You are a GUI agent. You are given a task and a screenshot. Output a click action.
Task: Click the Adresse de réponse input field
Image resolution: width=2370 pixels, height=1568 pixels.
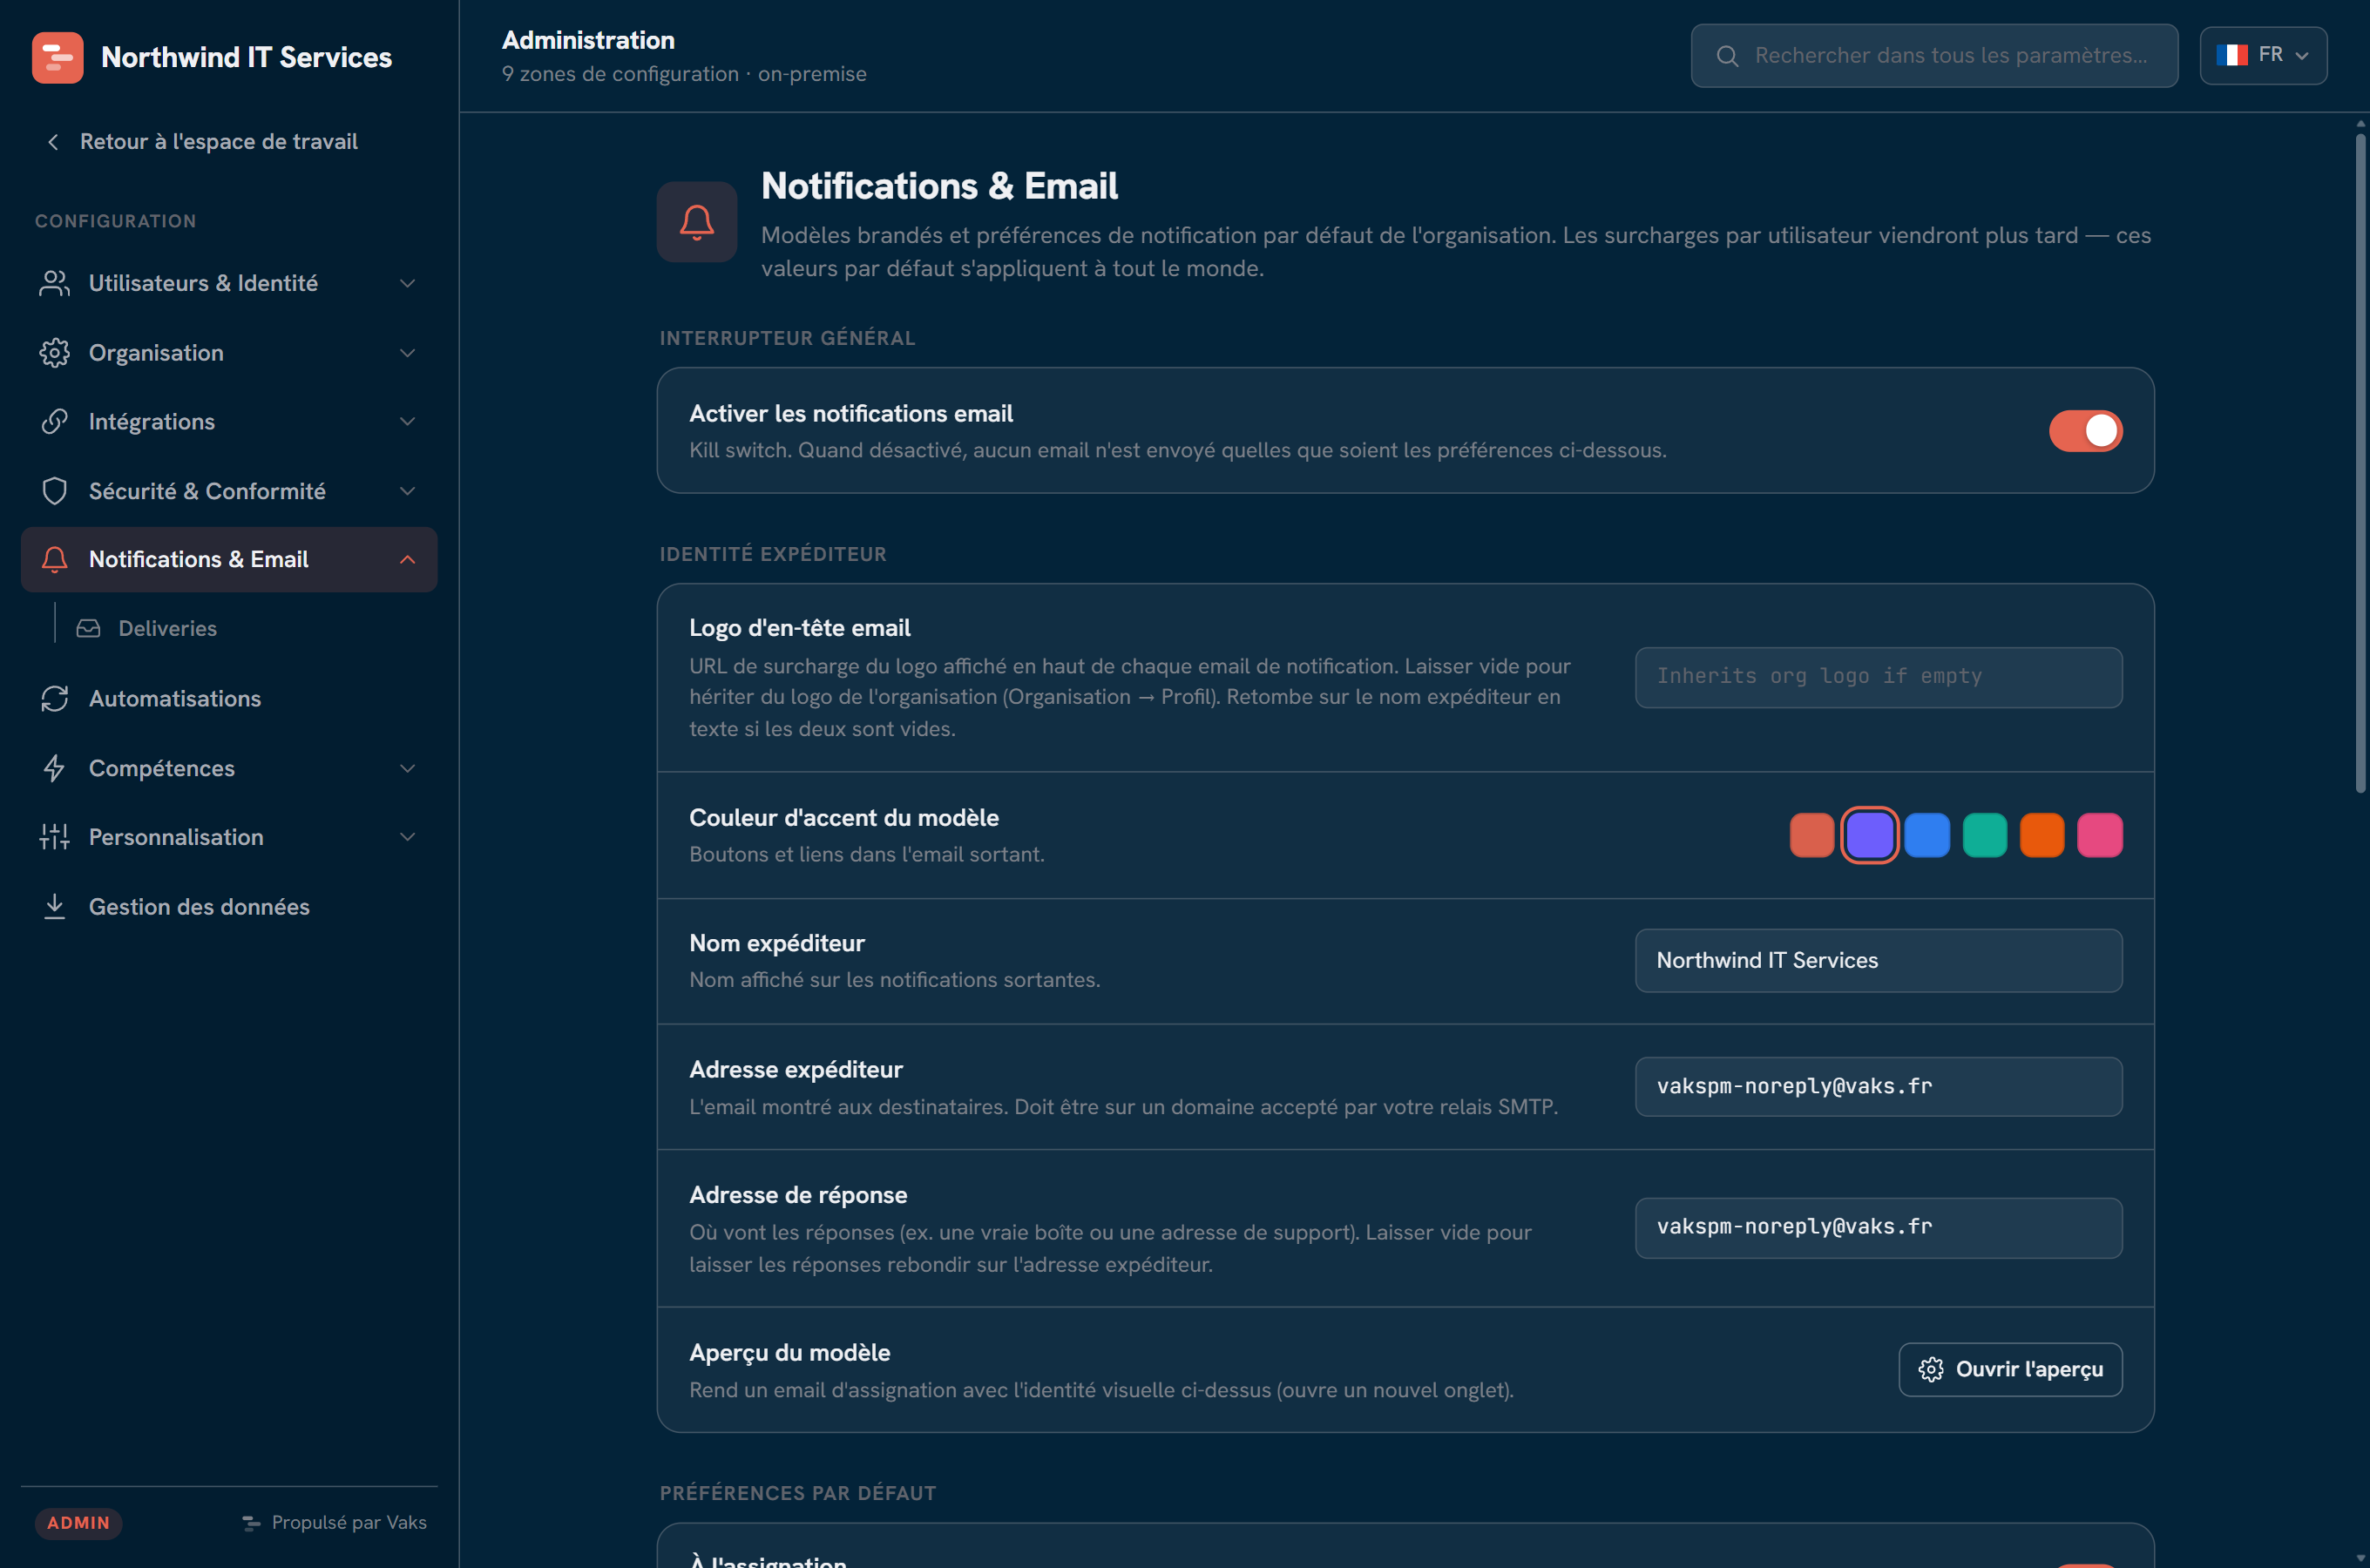[1878, 1227]
